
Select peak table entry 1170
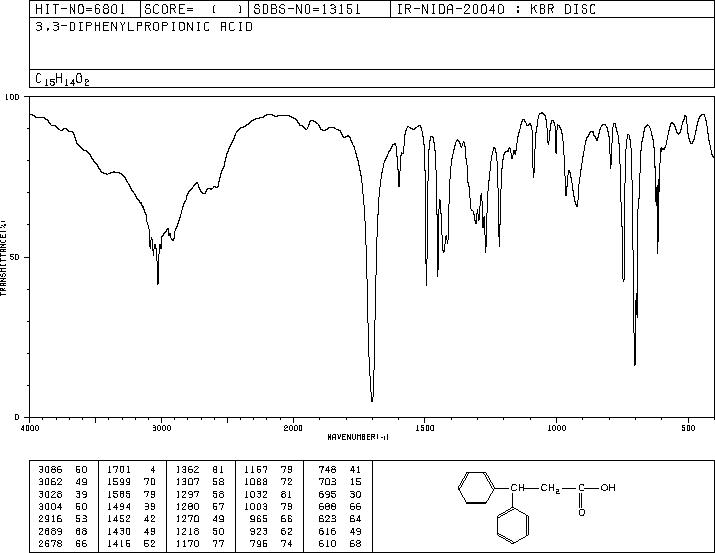(200, 544)
